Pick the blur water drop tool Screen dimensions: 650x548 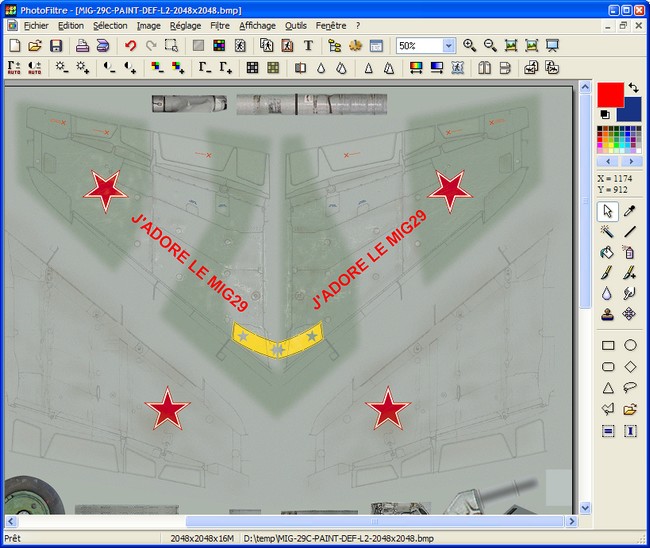point(607,293)
